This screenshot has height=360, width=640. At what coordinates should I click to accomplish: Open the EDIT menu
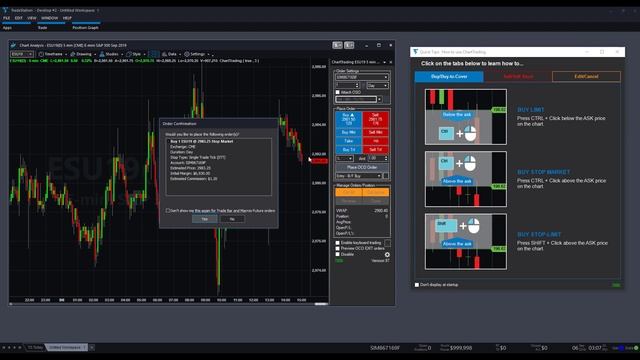19,18
